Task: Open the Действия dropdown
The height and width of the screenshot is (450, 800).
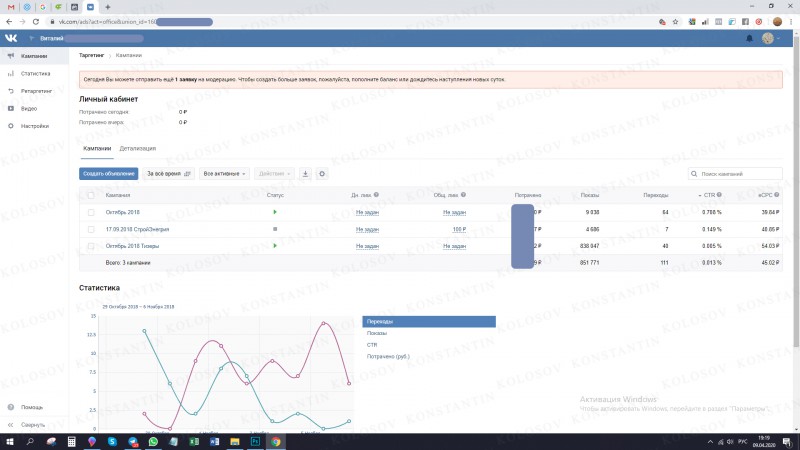Action: tap(274, 174)
